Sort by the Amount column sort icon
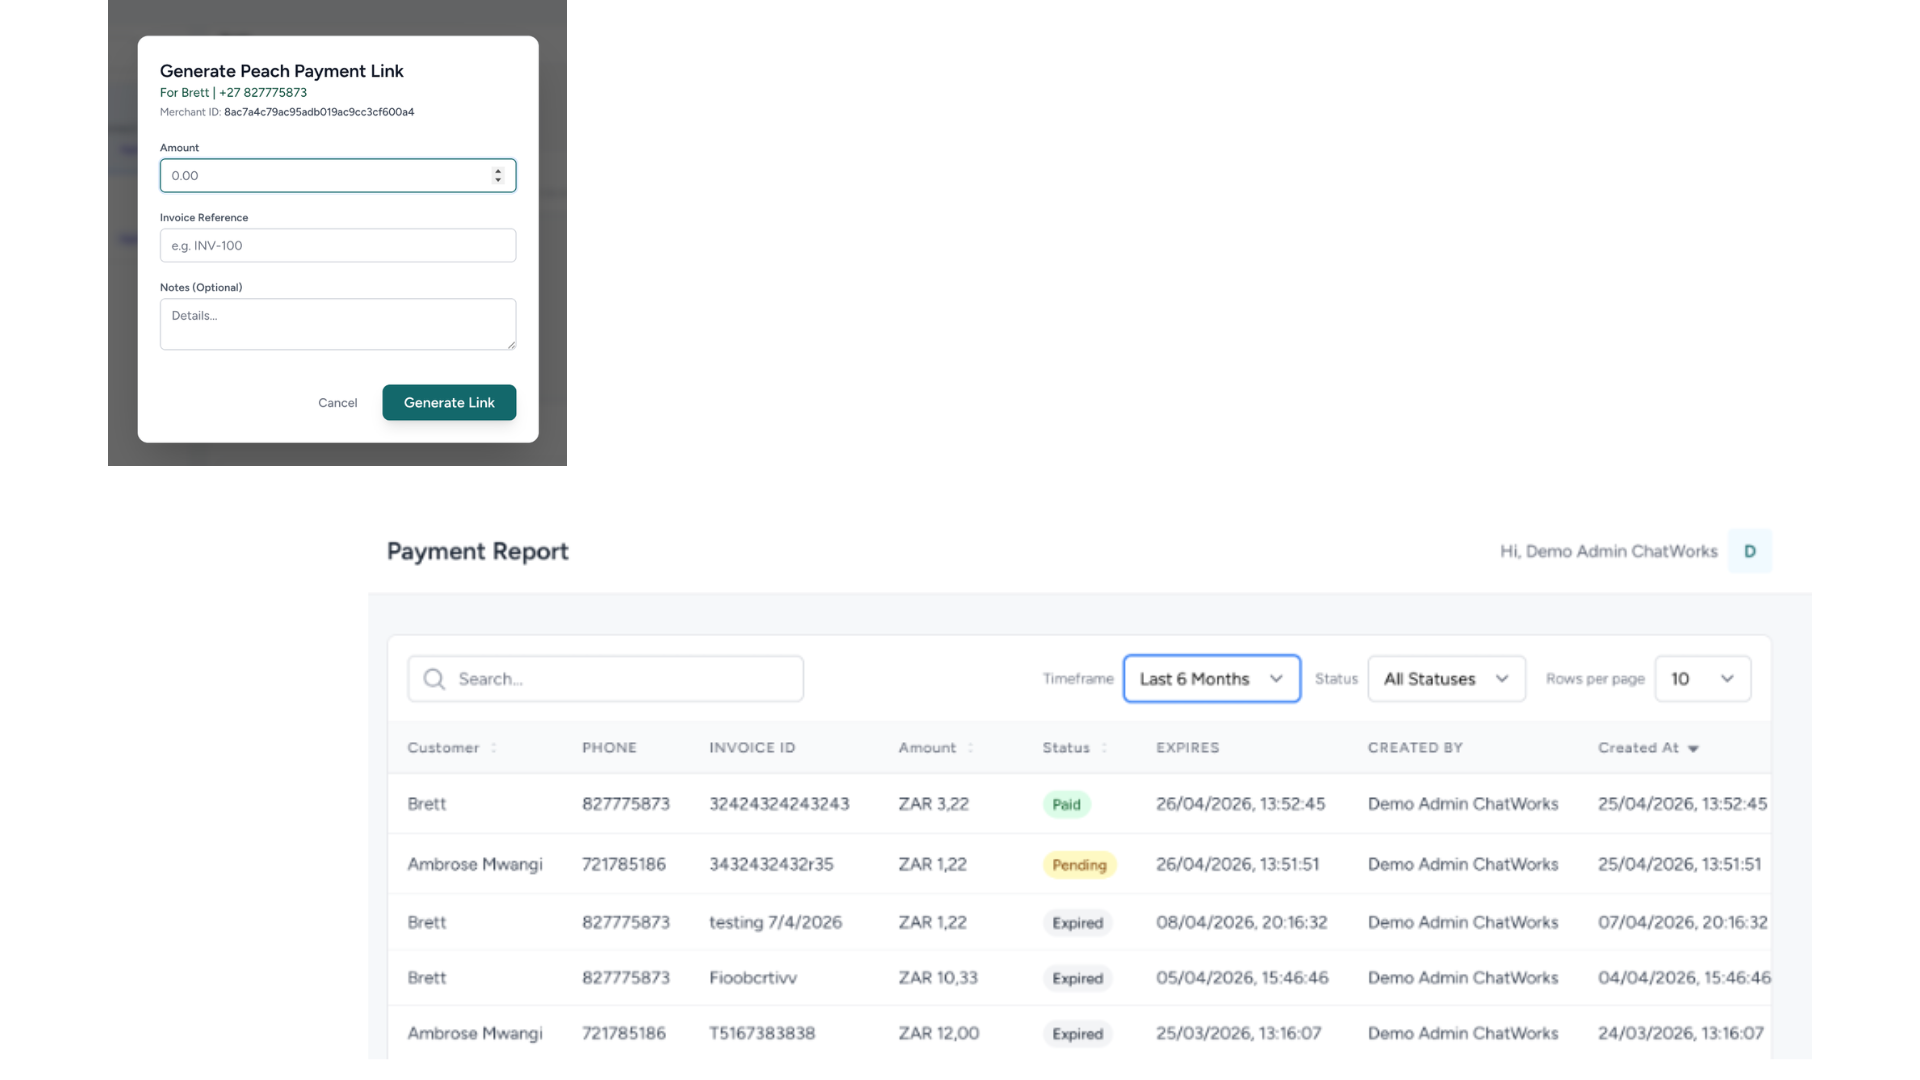 pyautogui.click(x=970, y=748)
